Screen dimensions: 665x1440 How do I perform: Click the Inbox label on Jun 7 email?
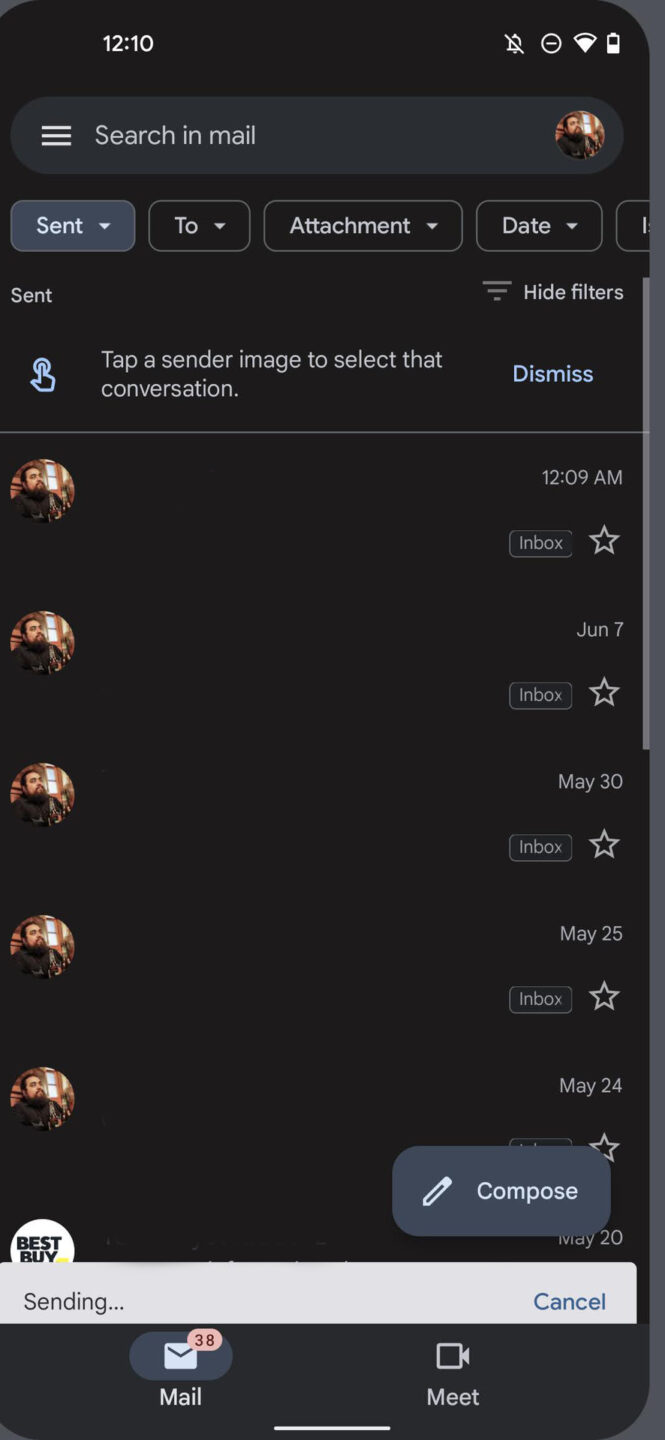click(x=540, y=695)
